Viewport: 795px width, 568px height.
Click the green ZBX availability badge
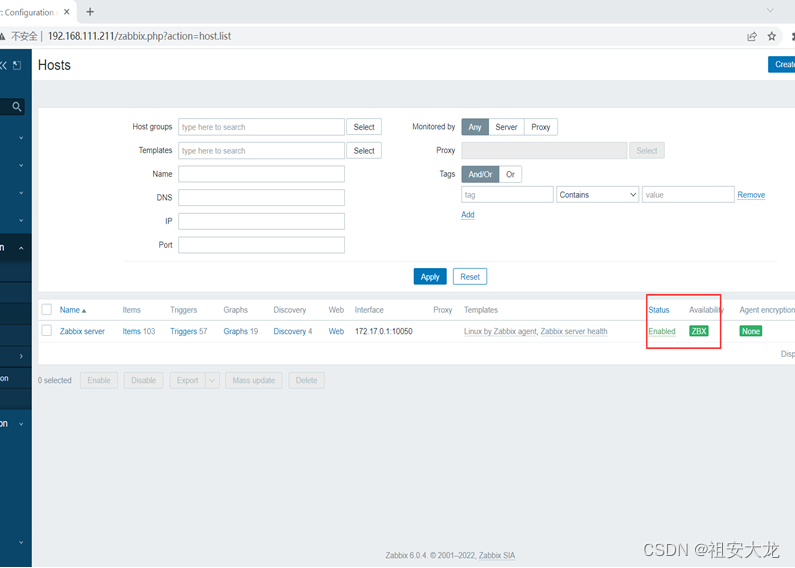click(x=699, y=331)
